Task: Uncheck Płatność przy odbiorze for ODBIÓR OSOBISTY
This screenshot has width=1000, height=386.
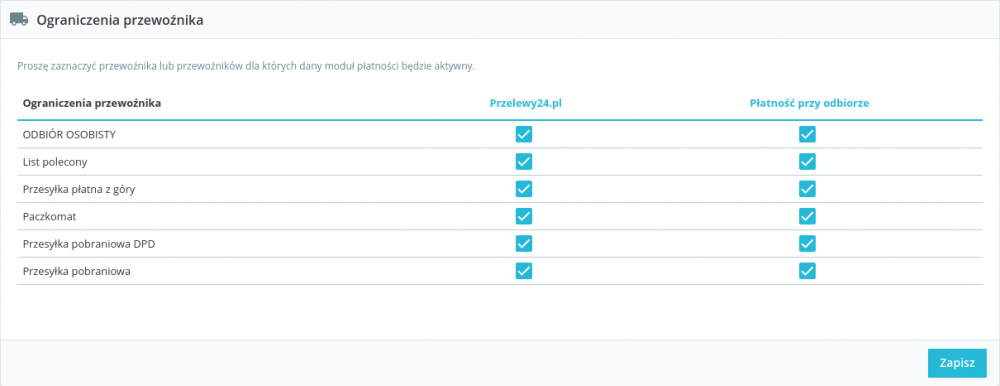Action: pos(807,135)
